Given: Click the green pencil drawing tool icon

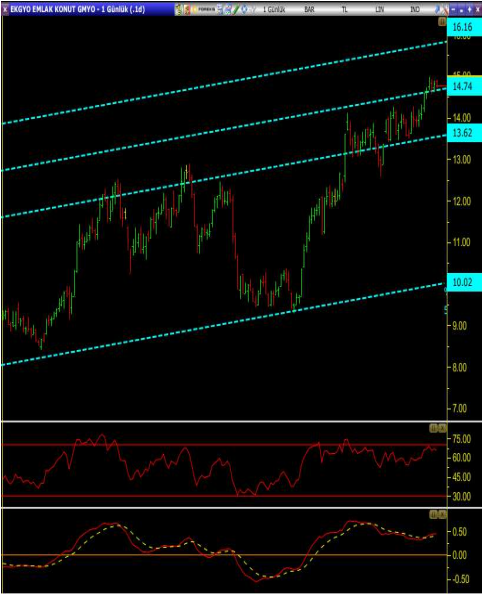Looking at the screenshot, I should click(x=236, y=9).
